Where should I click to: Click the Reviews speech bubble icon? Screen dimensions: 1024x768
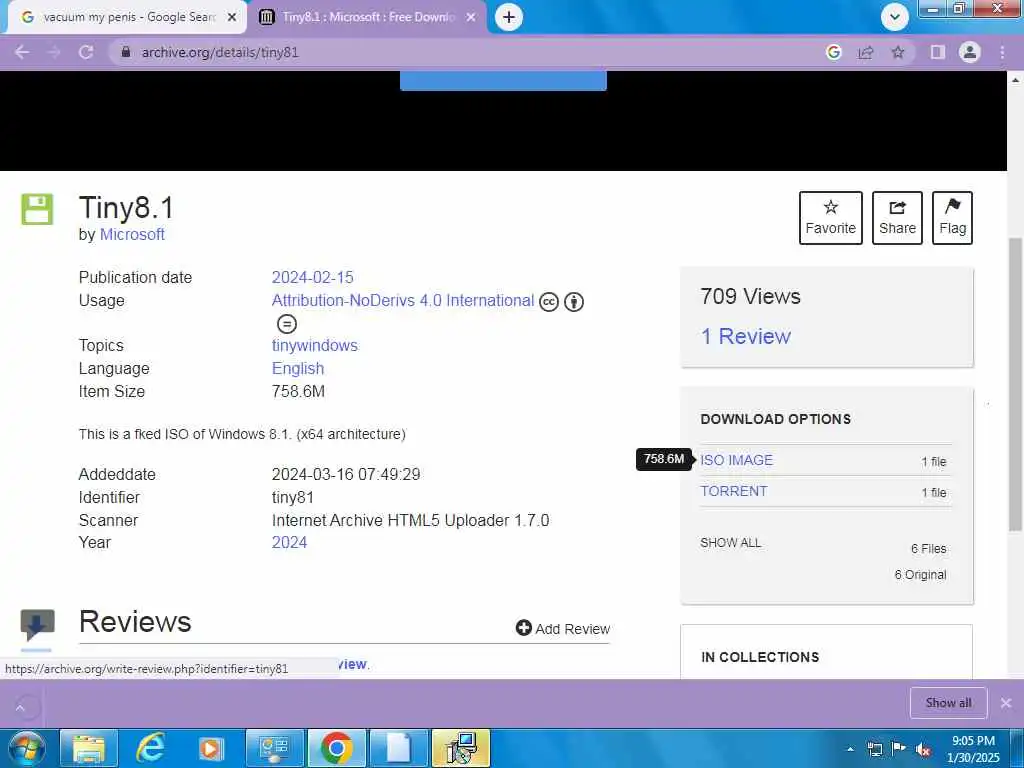click(x=37, y=624)
